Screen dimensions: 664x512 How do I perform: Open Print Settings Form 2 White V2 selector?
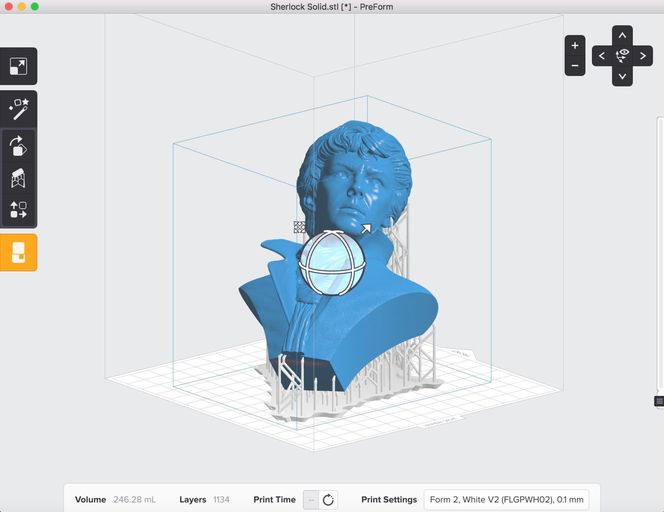[508, 499]
